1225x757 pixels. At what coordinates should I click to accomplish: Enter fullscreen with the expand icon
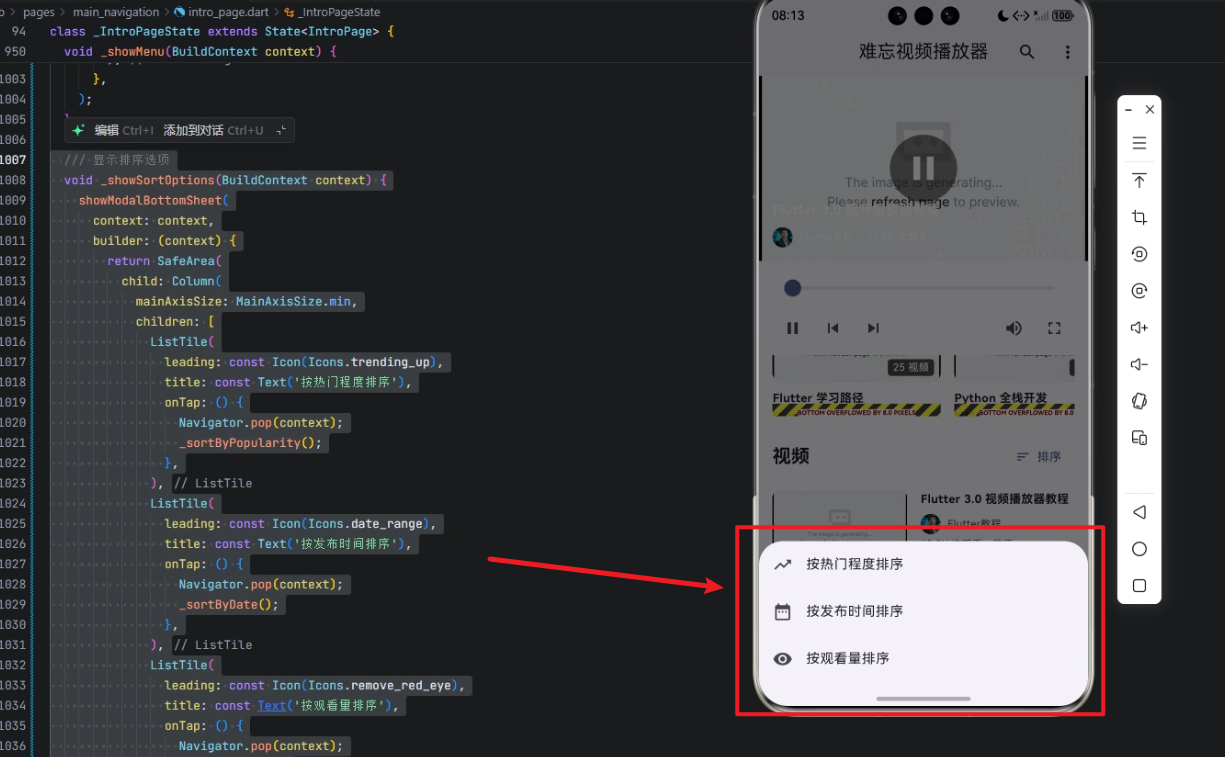[1054, 328]
